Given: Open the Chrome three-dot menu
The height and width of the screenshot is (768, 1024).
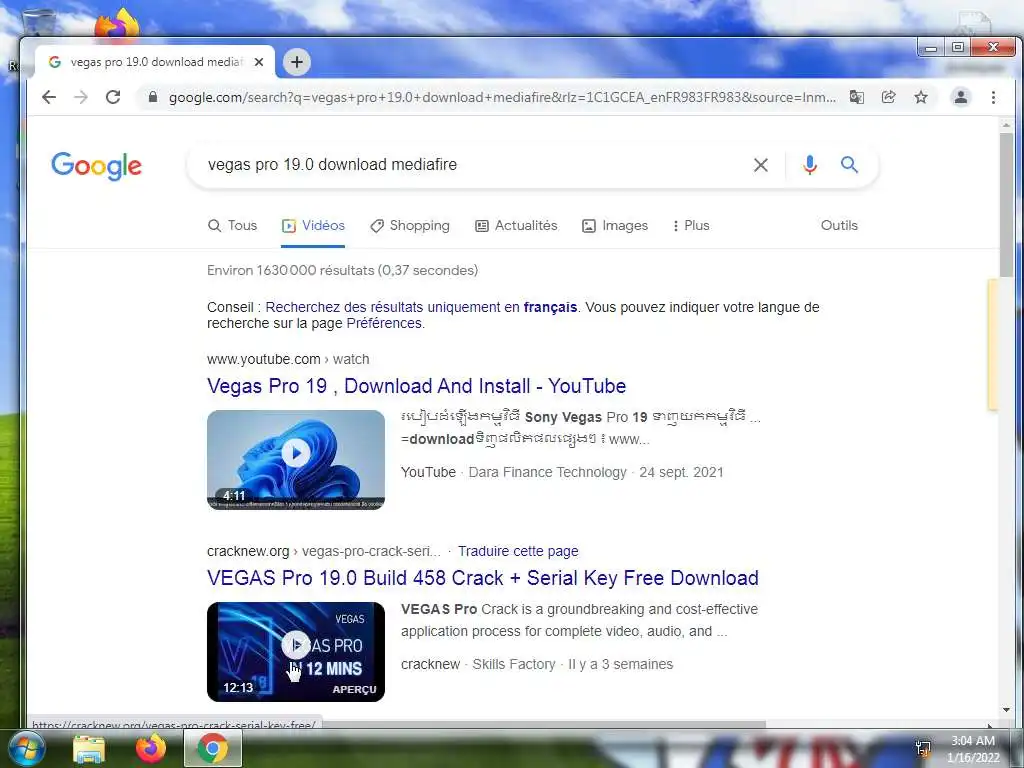Looking at the screenshot, I should pos(993,97).
